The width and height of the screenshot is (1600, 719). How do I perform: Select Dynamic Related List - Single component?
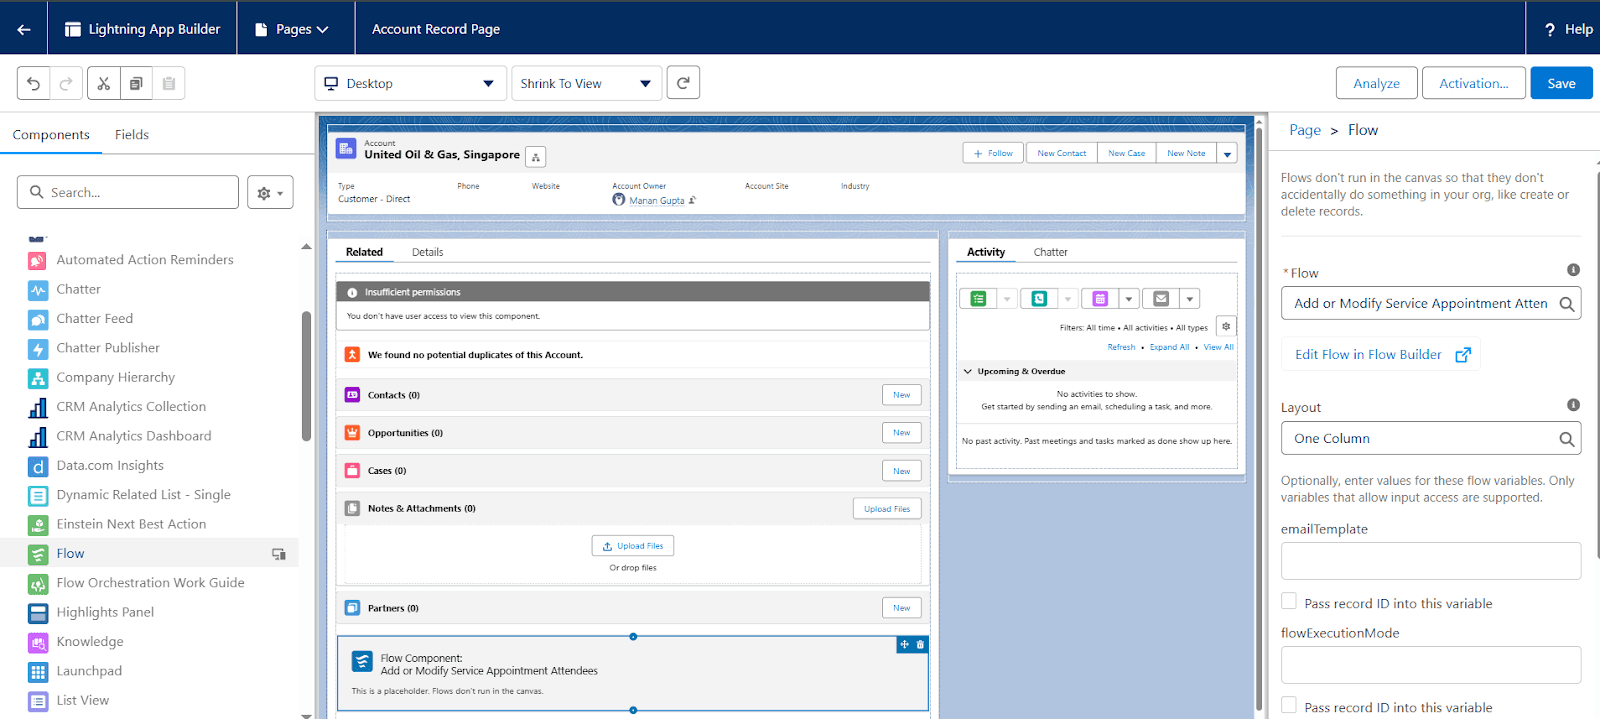pos(143,495)
